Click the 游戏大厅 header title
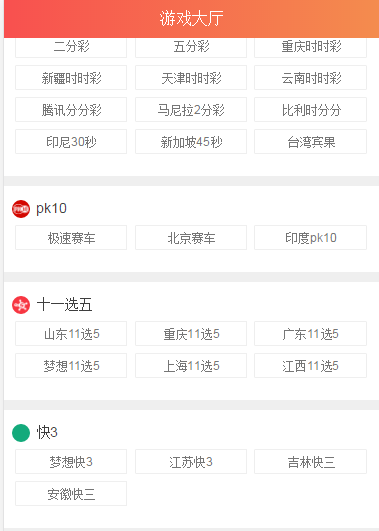 pyautogui.click(x=191, y=18)
